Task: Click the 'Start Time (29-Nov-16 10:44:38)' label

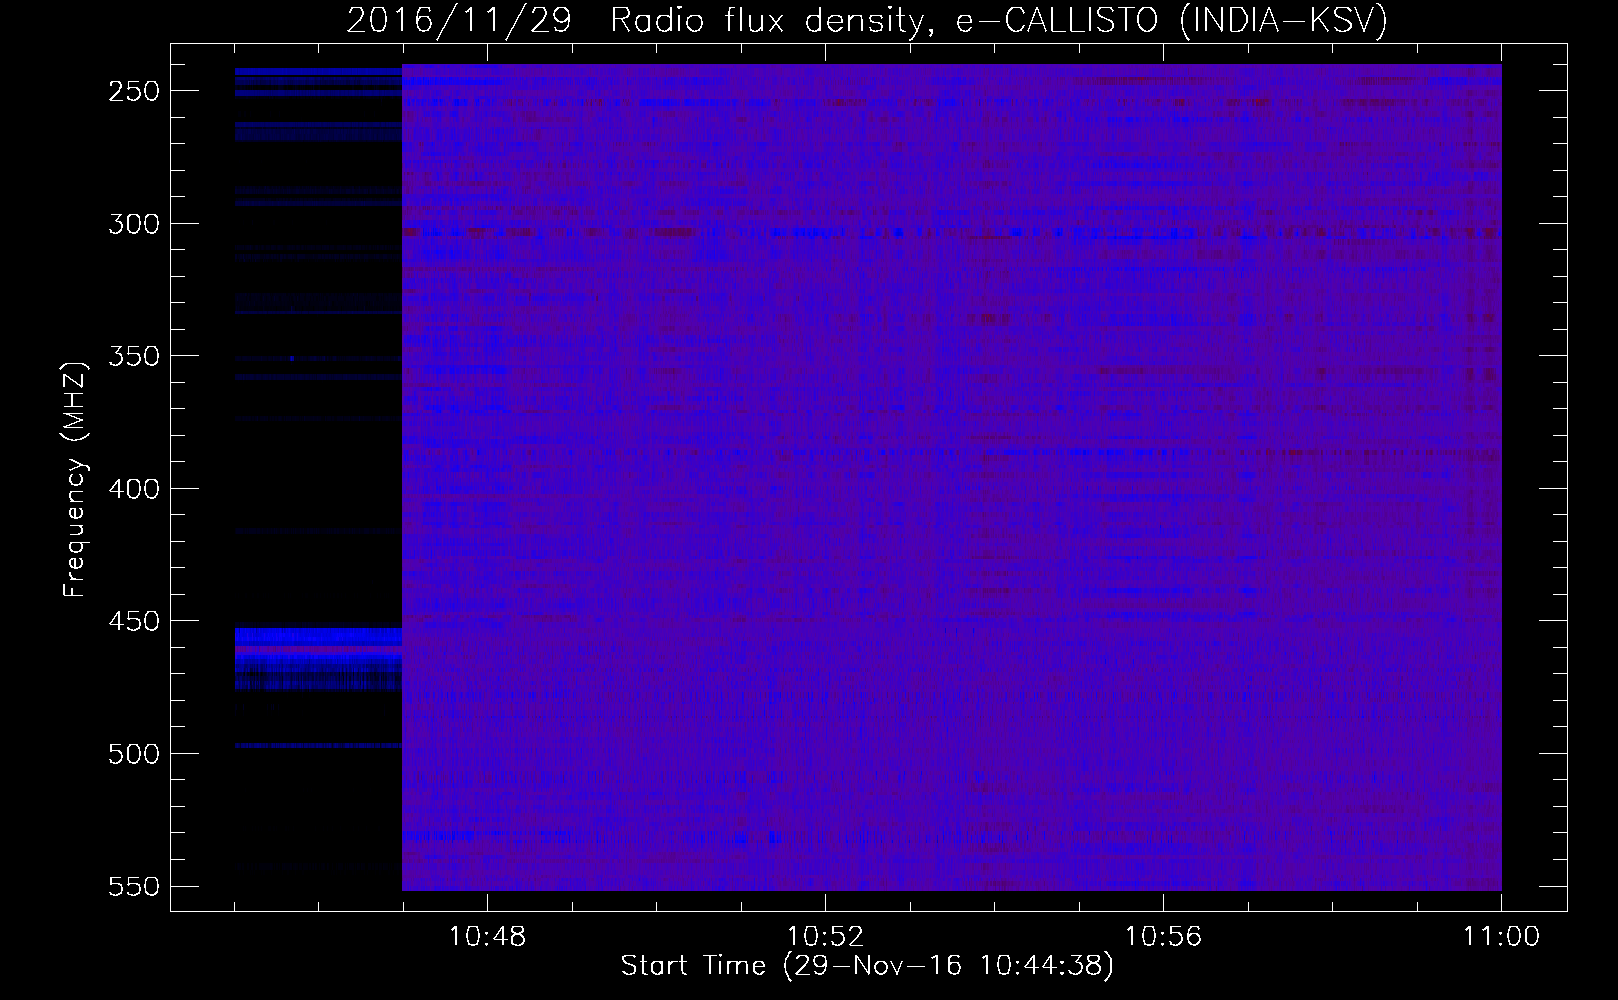Action: pos(867,966)
